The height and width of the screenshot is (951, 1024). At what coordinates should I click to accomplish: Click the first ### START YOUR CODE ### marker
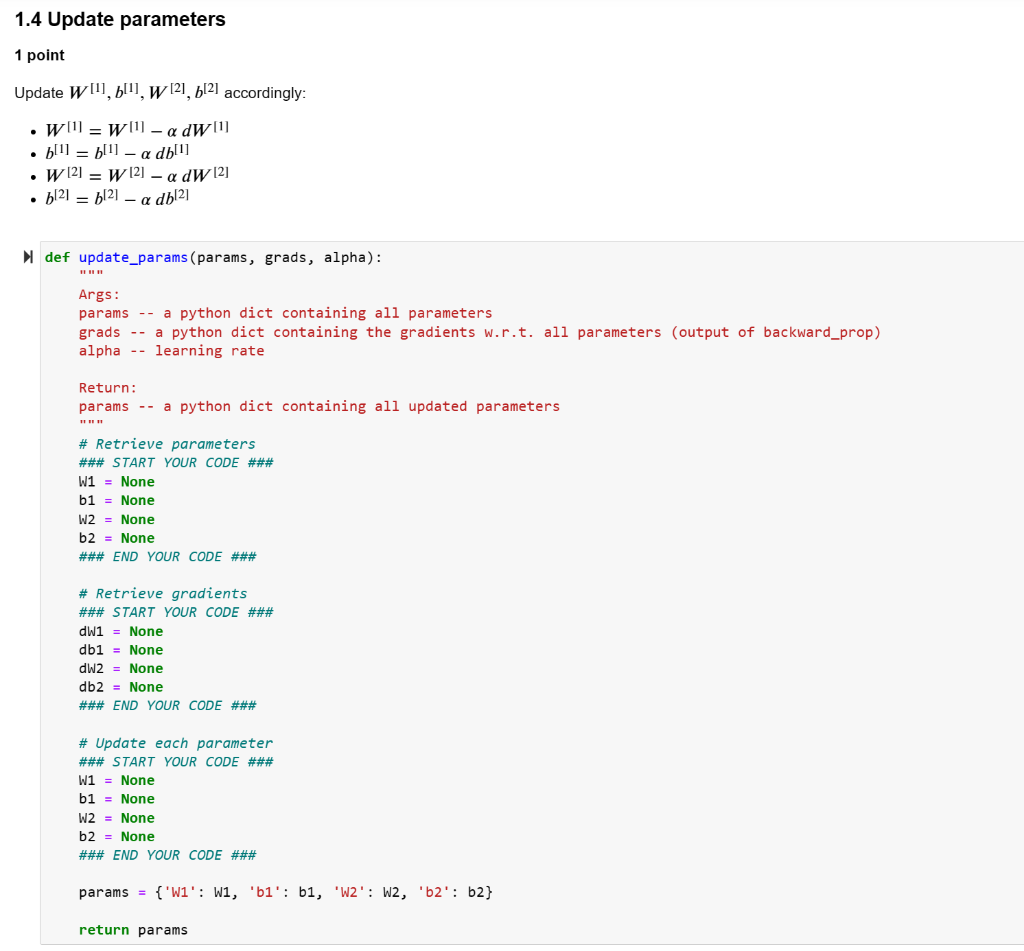[x=175, y=462]
